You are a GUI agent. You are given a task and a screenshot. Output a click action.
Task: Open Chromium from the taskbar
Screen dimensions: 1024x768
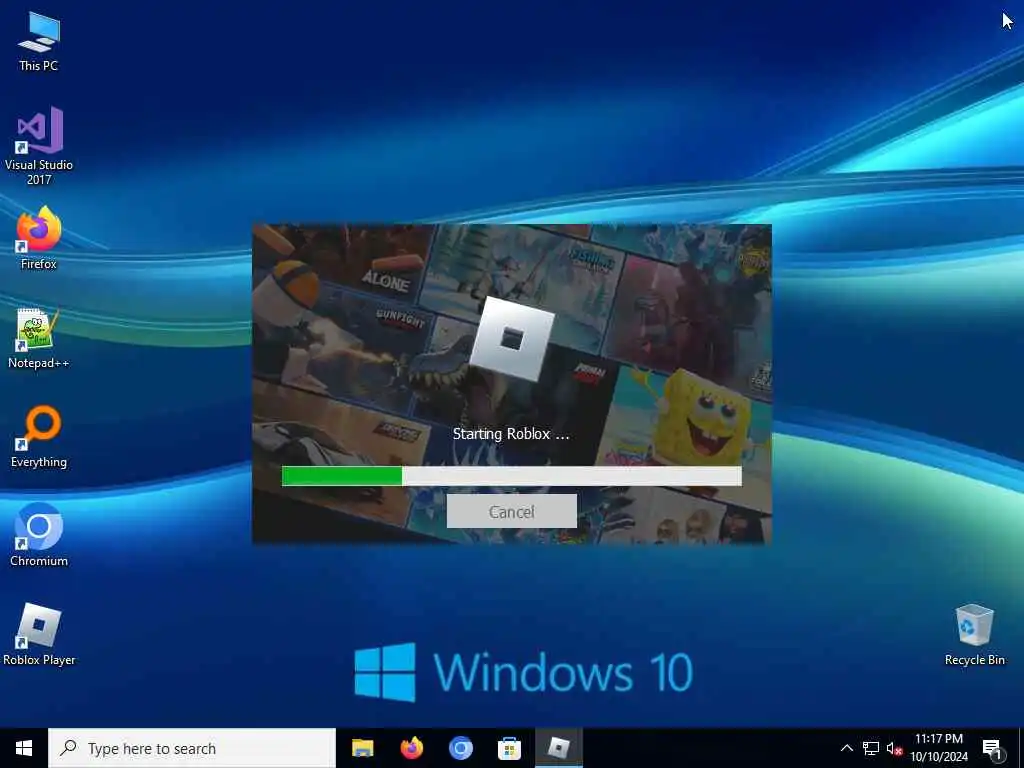(460, 748)
